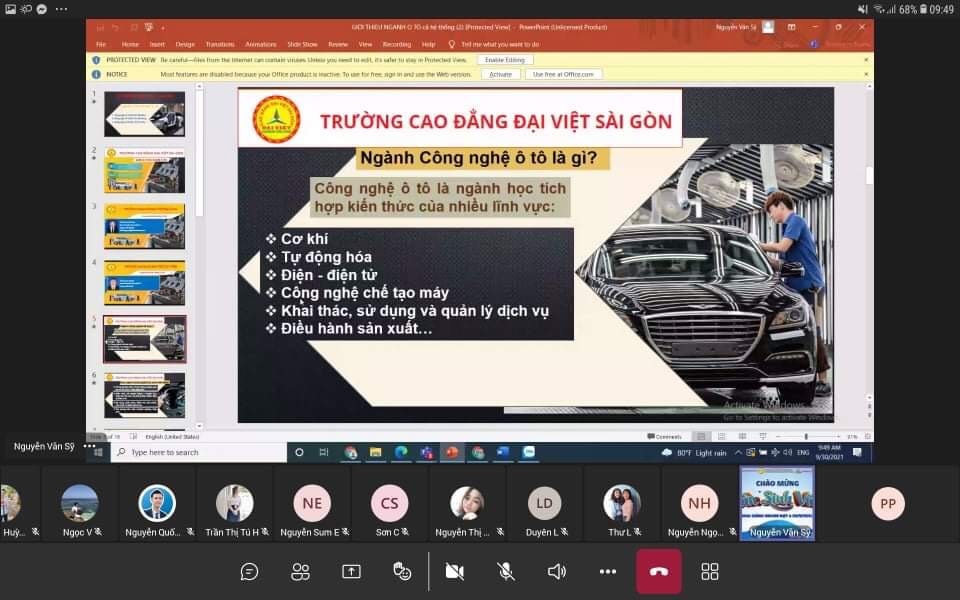Open raise hand and reactions
This screenshot has width=960, height=600.
click(402, 572)
